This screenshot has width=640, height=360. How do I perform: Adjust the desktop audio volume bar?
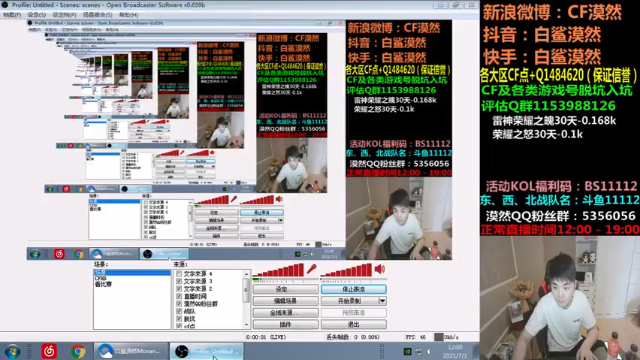tap(347, 271)
